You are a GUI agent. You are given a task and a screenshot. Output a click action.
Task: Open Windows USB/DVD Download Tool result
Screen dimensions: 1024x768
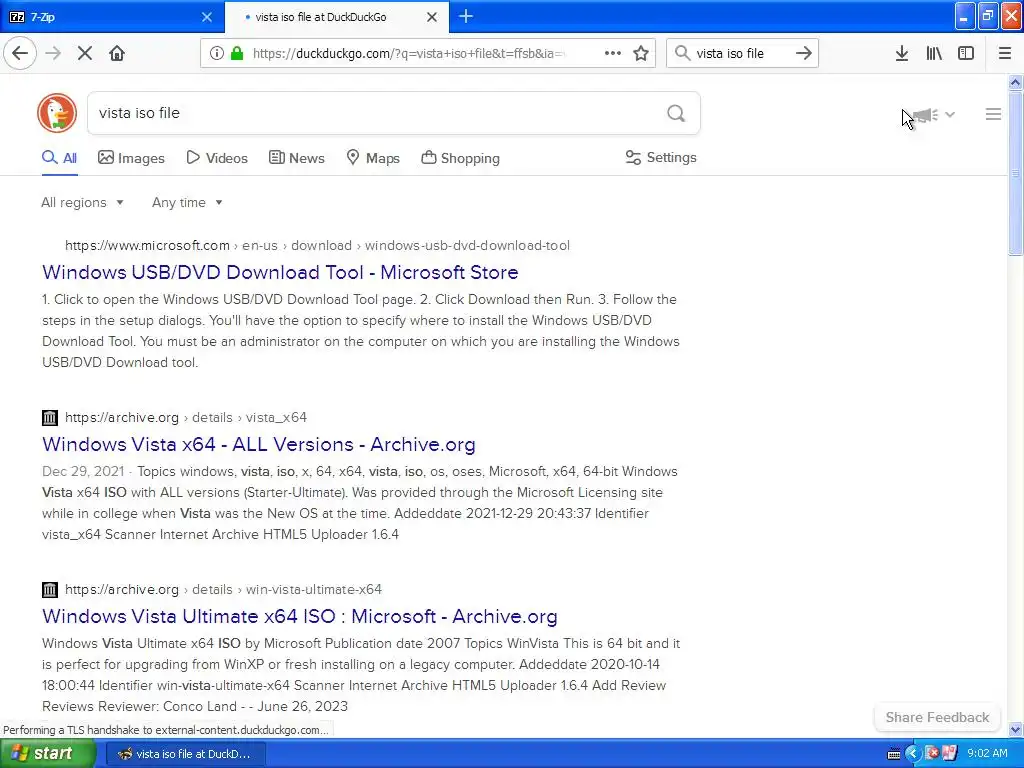pos(280,272)
